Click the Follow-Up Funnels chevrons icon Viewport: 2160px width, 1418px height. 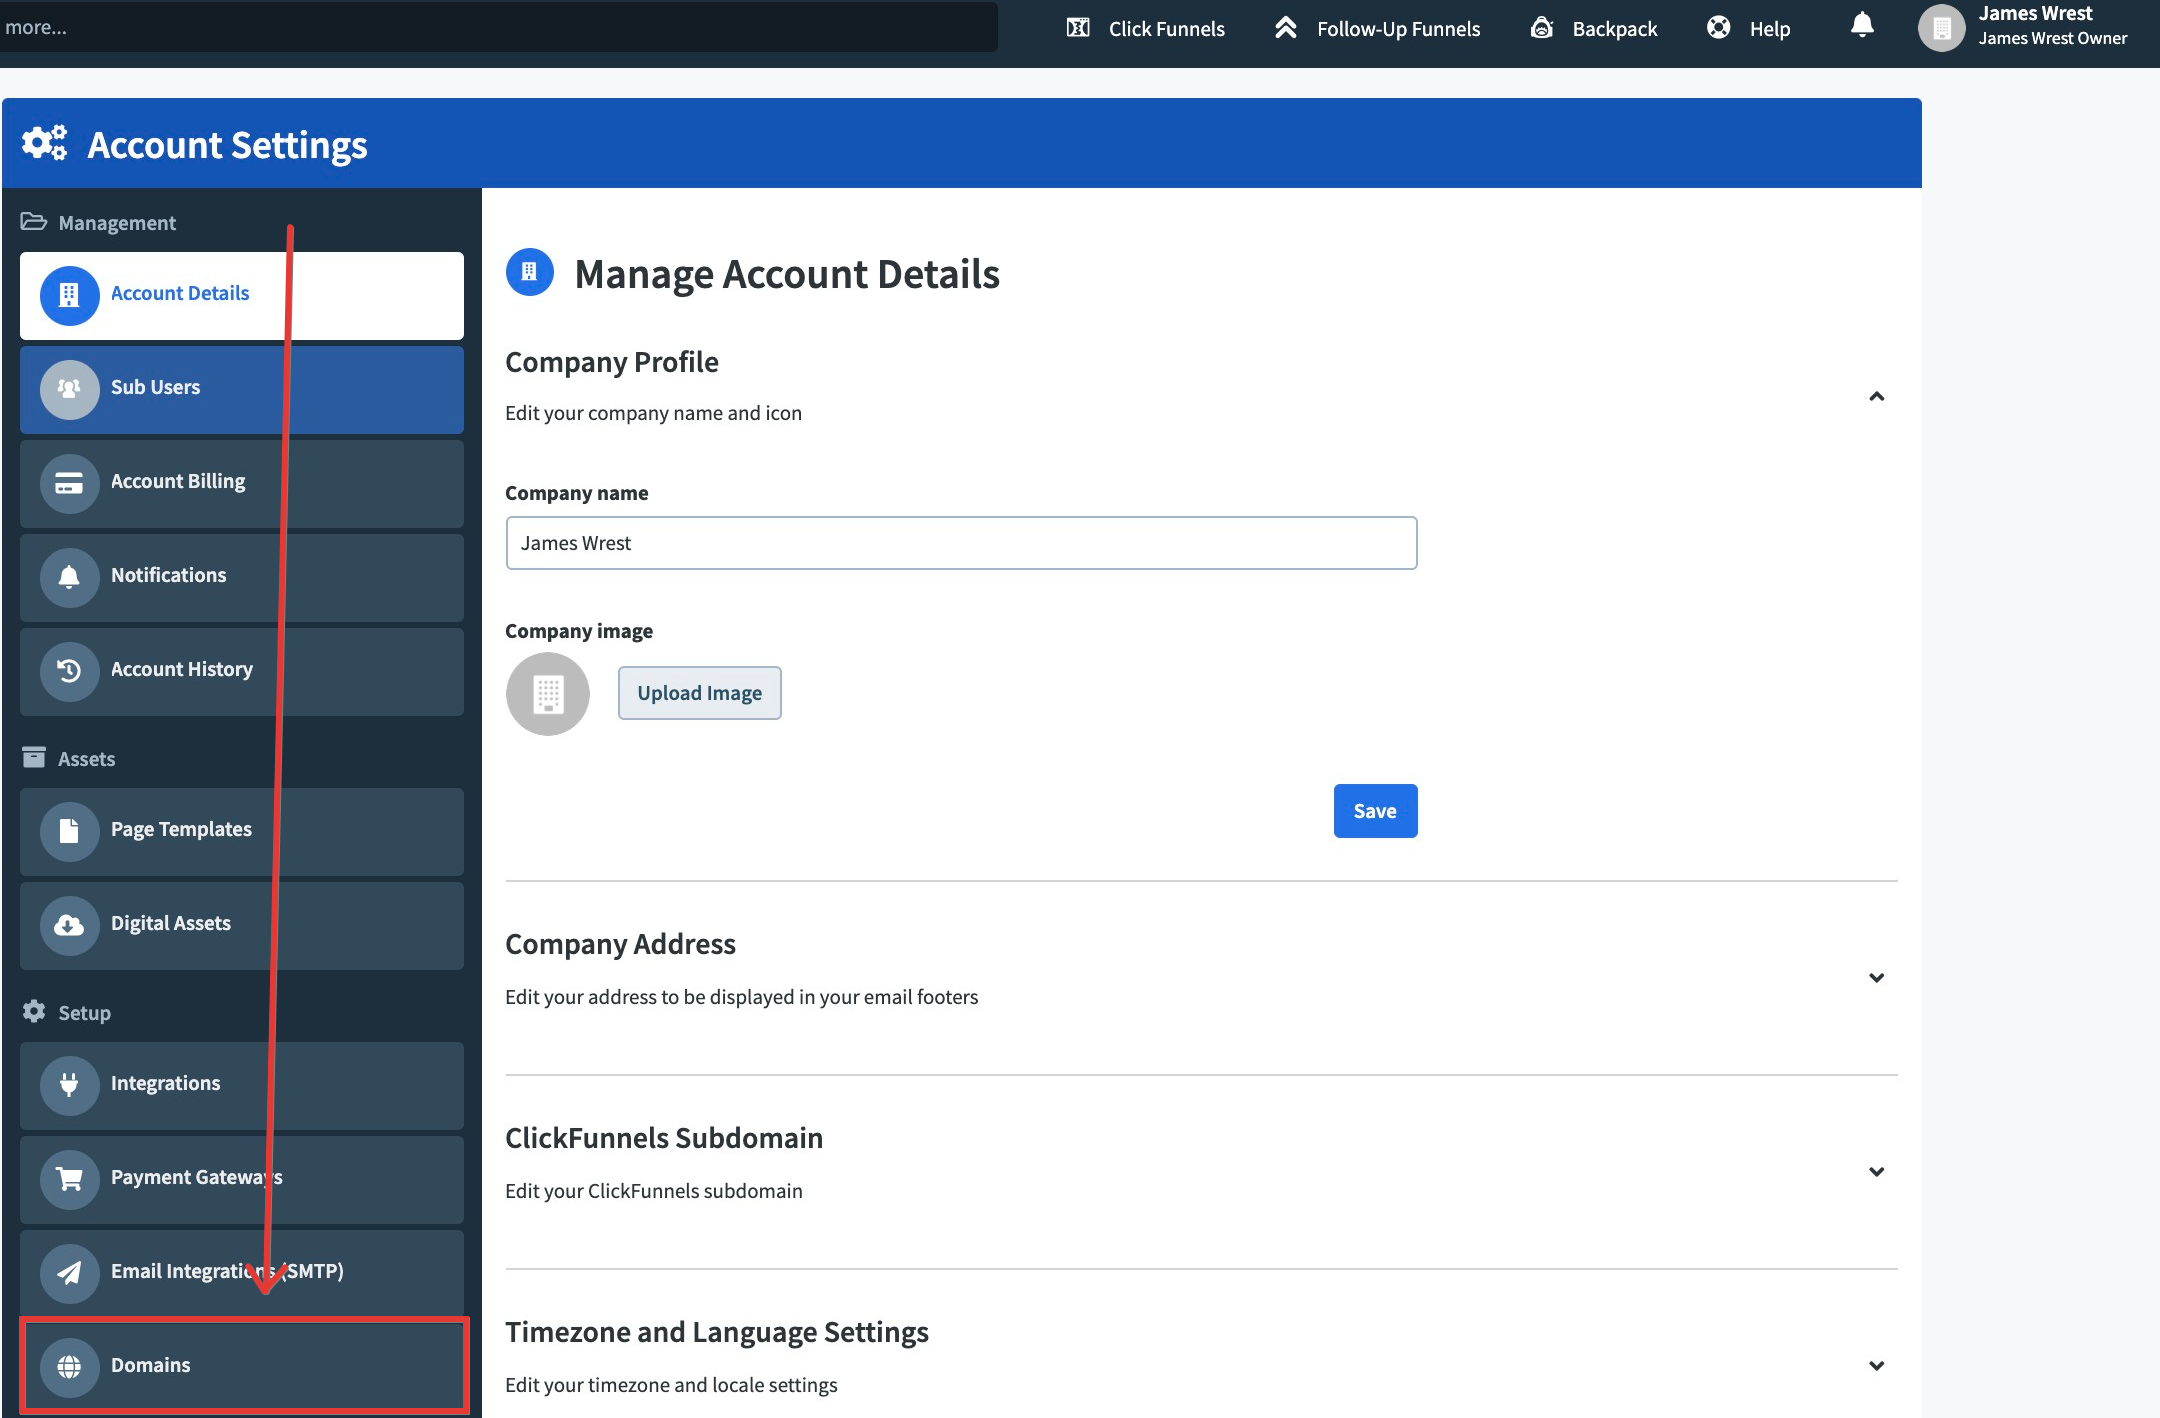pyautogui.click(x=1286, y=28)
